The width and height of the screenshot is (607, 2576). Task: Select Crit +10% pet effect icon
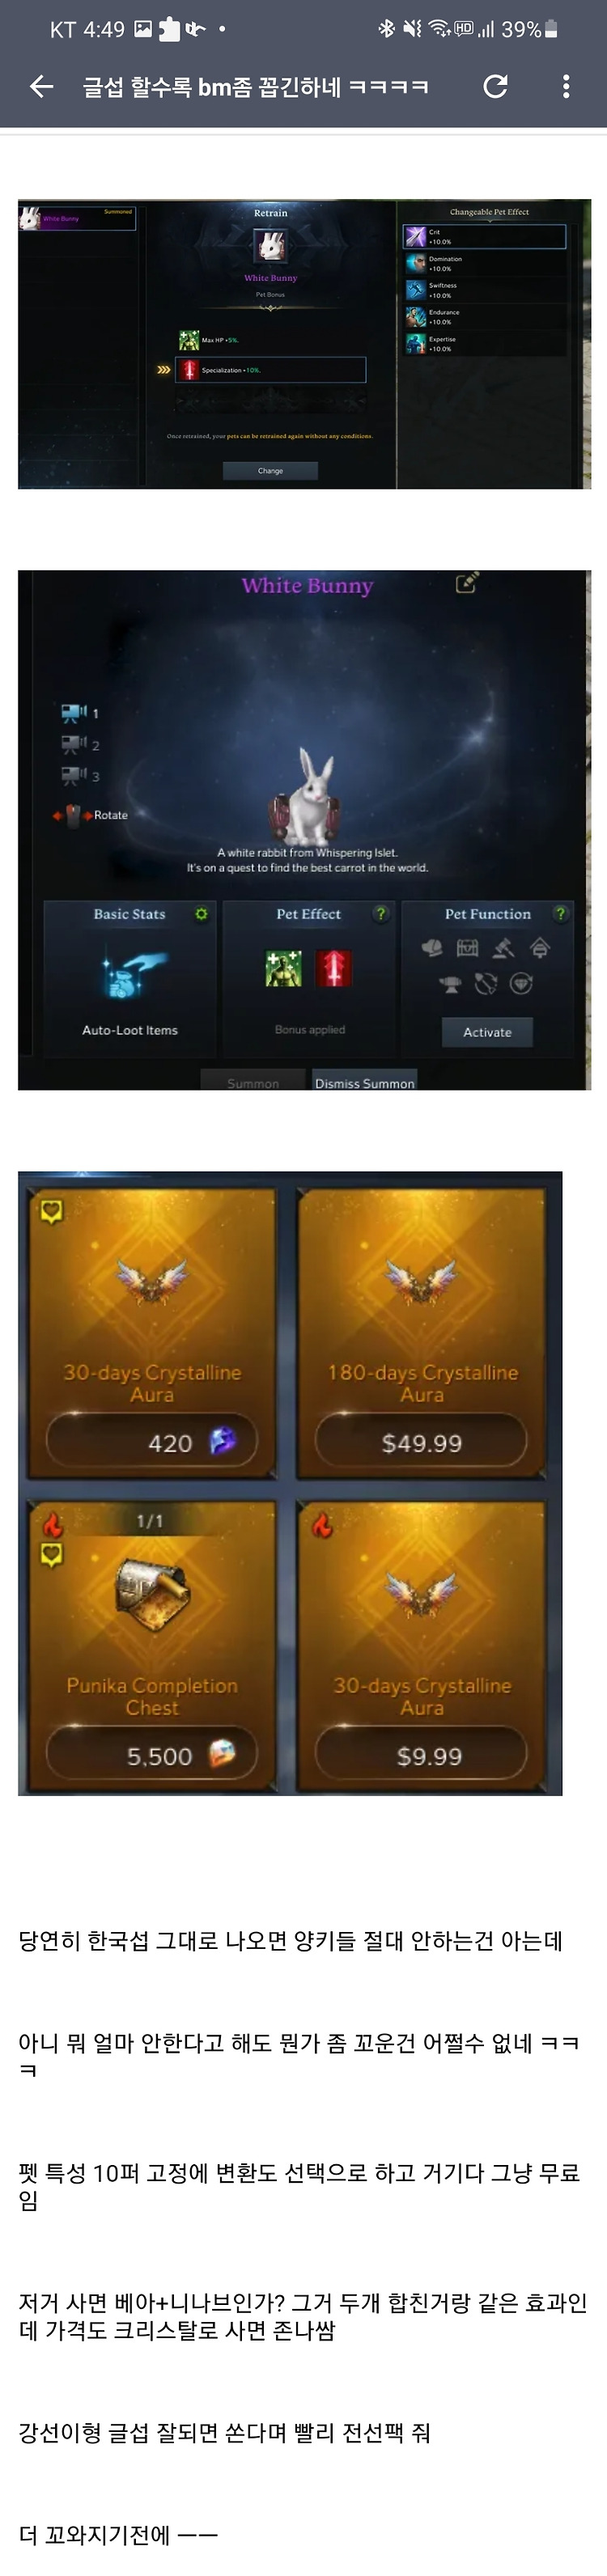(x=415, y=237)
